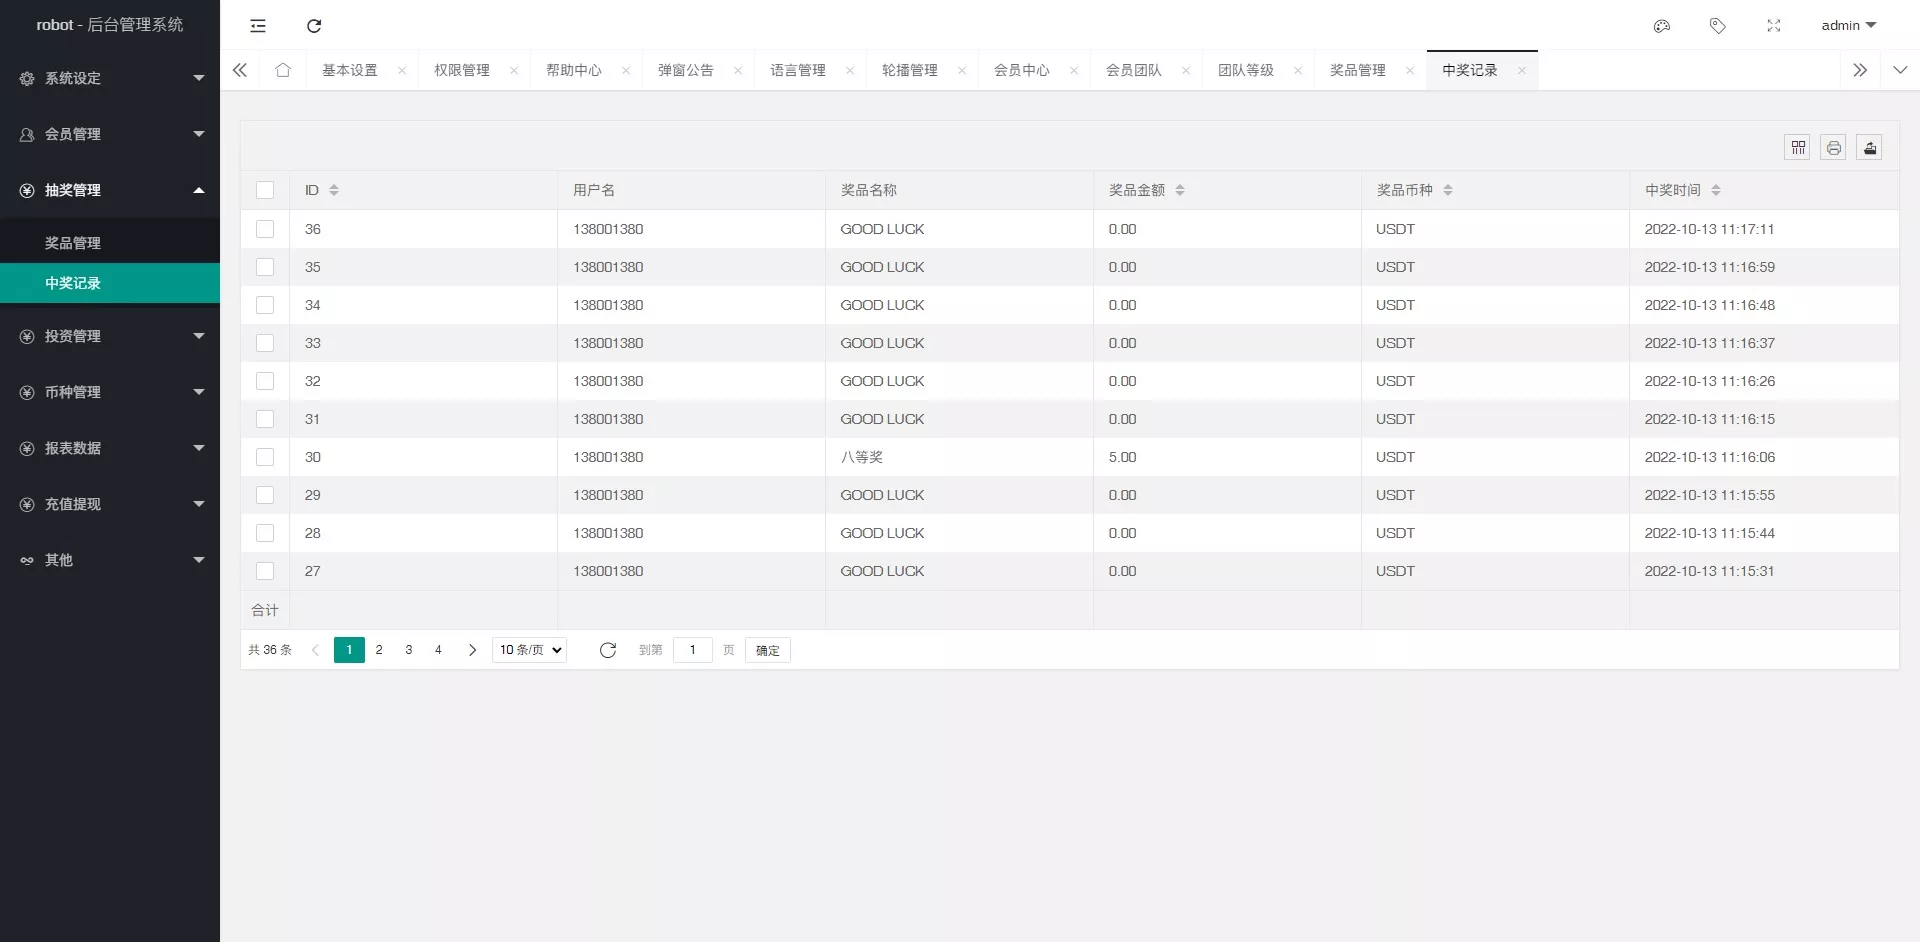Click the refresh icon in the top bar

[x=314, y=26]
